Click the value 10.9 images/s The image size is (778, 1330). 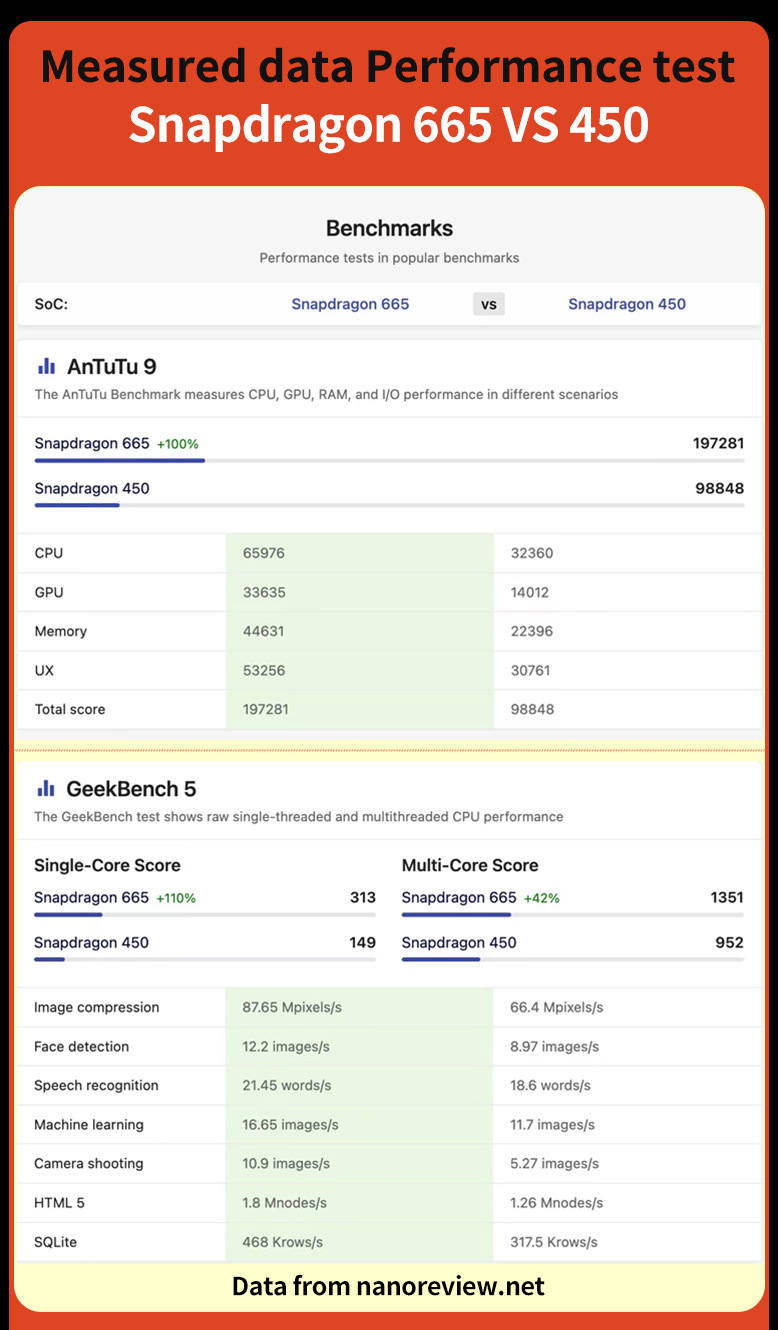[x=286, y=1163]
